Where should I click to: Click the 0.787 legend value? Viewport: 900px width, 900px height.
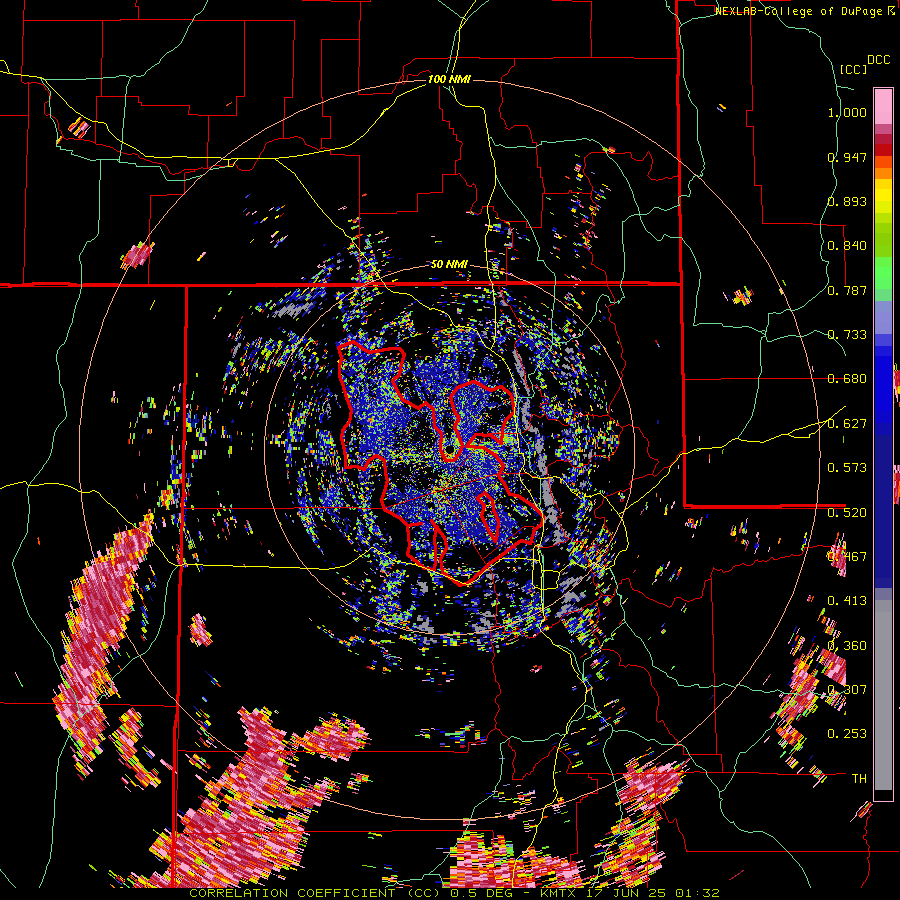tap(847, 290)
